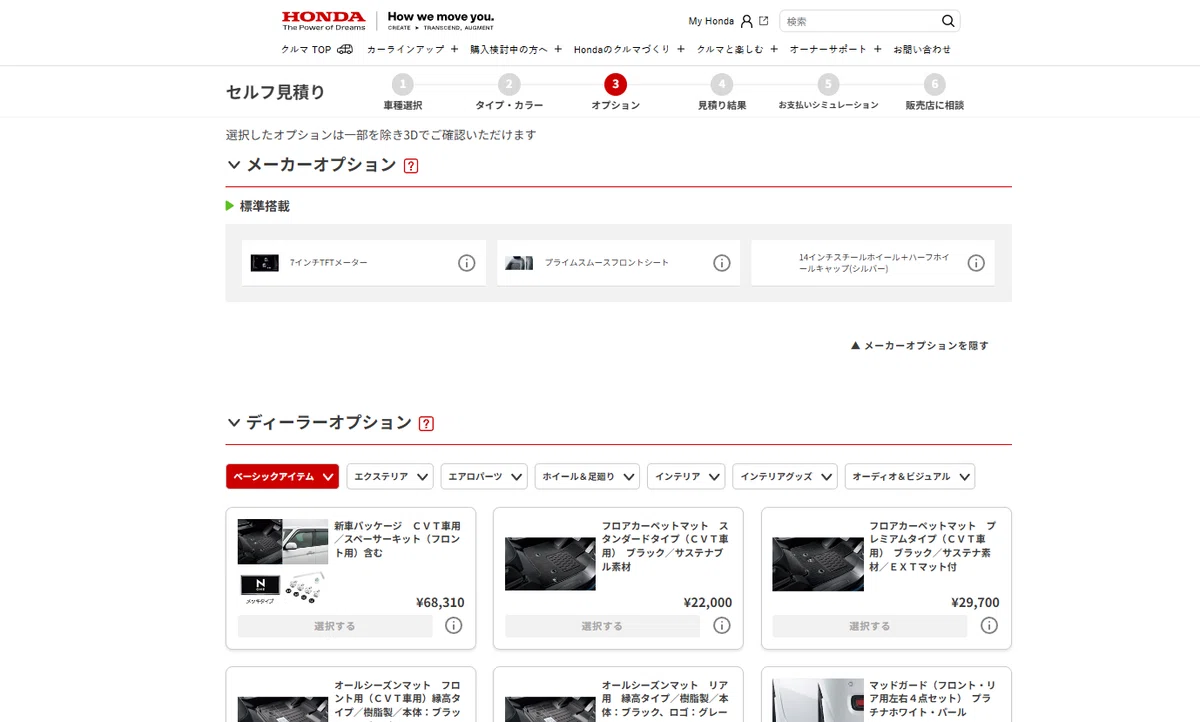Open the ホイール&足廻り category dropdown
Screen dimensions: 1200x722
587,477
